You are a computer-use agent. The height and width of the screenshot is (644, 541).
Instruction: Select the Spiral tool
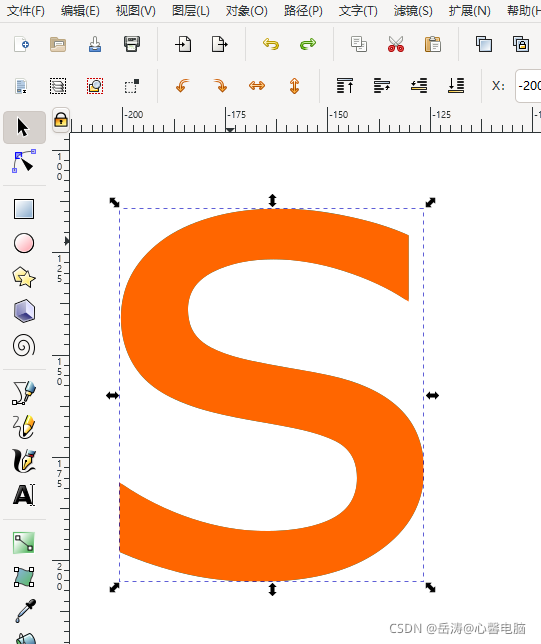(24, 345)
